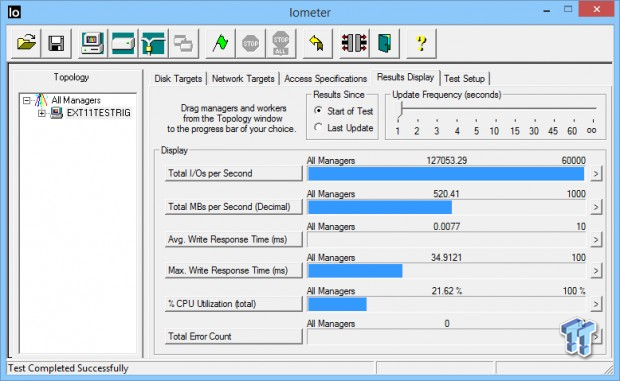The image size is (620, 381).
Task: Click Total MBs per Second (Decimal) button
Action: pos(233,207)
